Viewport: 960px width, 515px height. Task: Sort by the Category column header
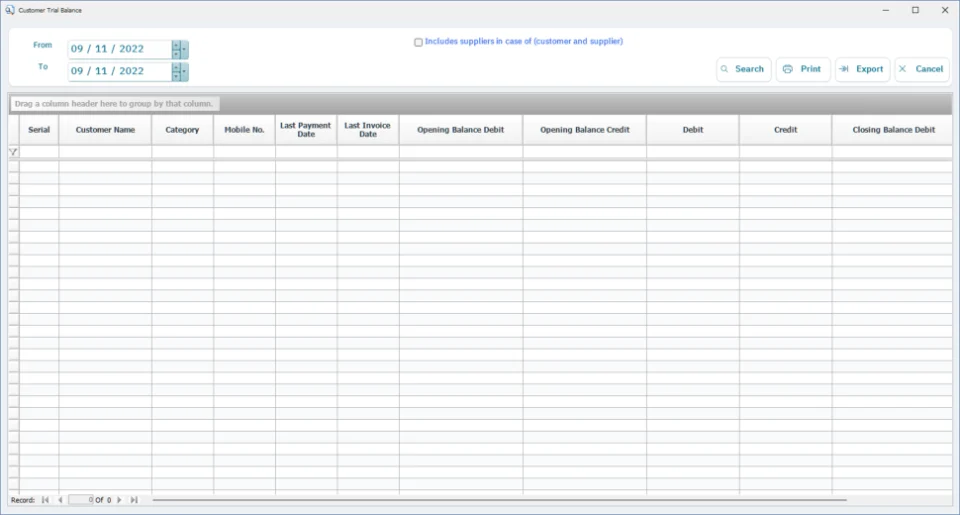(182, 130)
